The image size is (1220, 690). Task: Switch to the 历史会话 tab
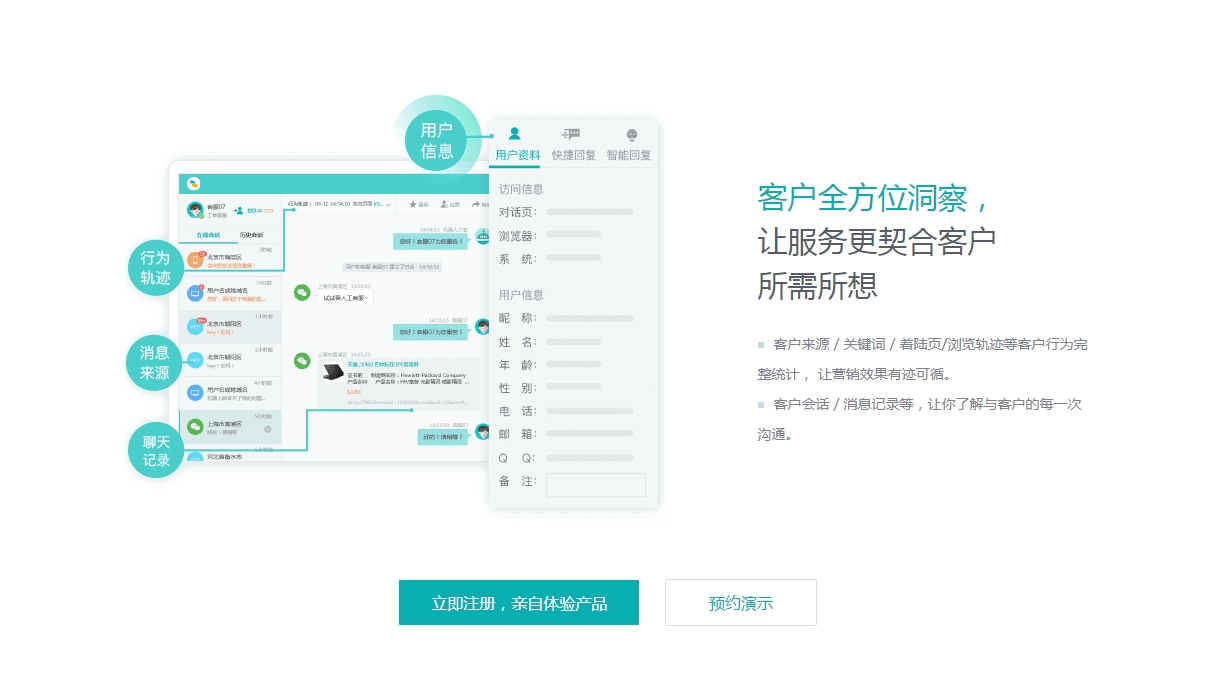(251, 235)
